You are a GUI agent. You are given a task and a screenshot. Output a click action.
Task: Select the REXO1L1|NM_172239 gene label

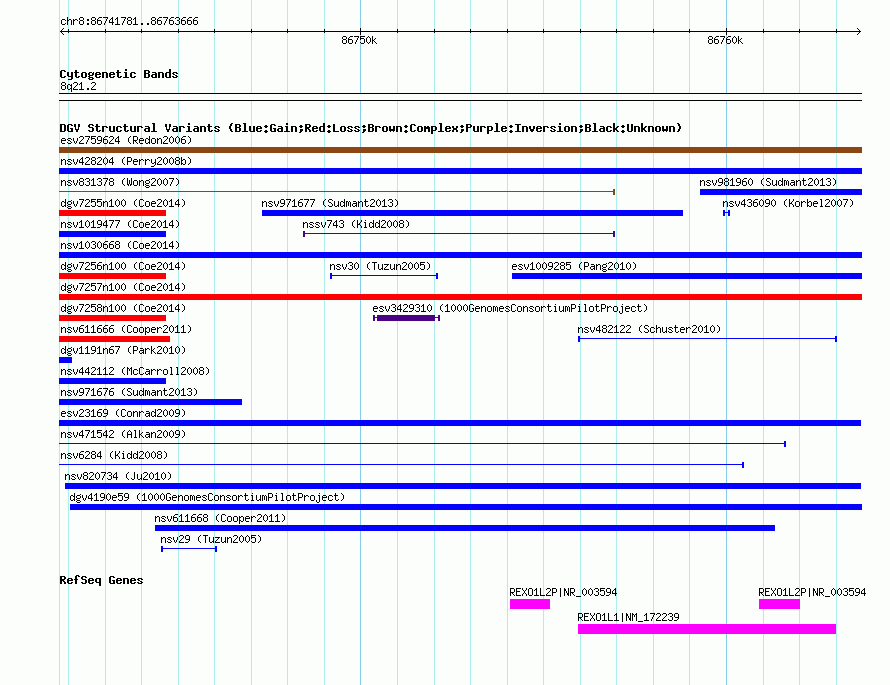tap(628, 617)
